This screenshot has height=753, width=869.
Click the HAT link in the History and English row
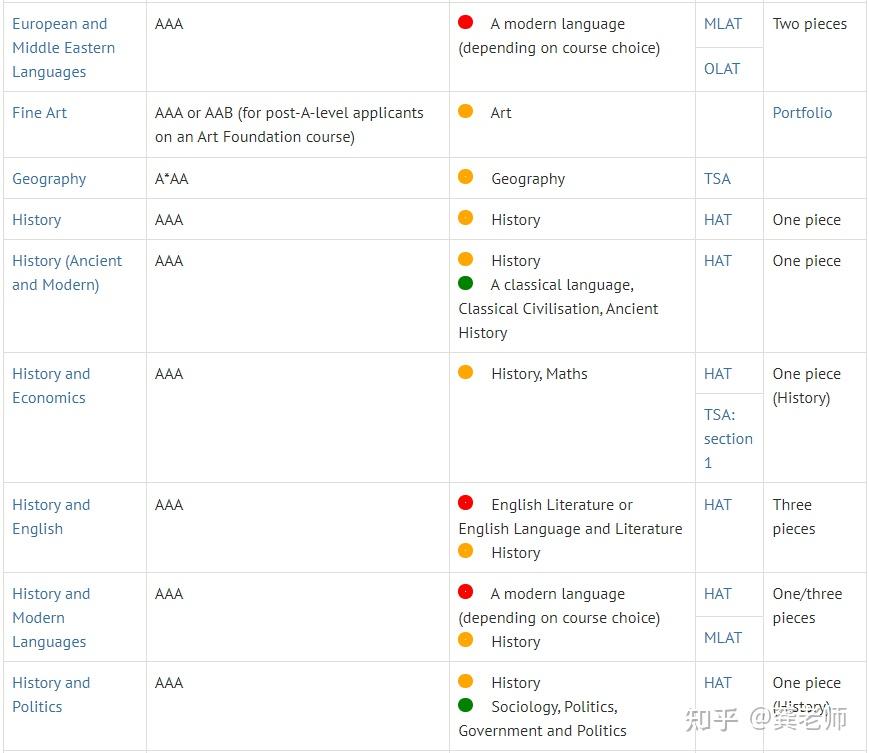718,505
